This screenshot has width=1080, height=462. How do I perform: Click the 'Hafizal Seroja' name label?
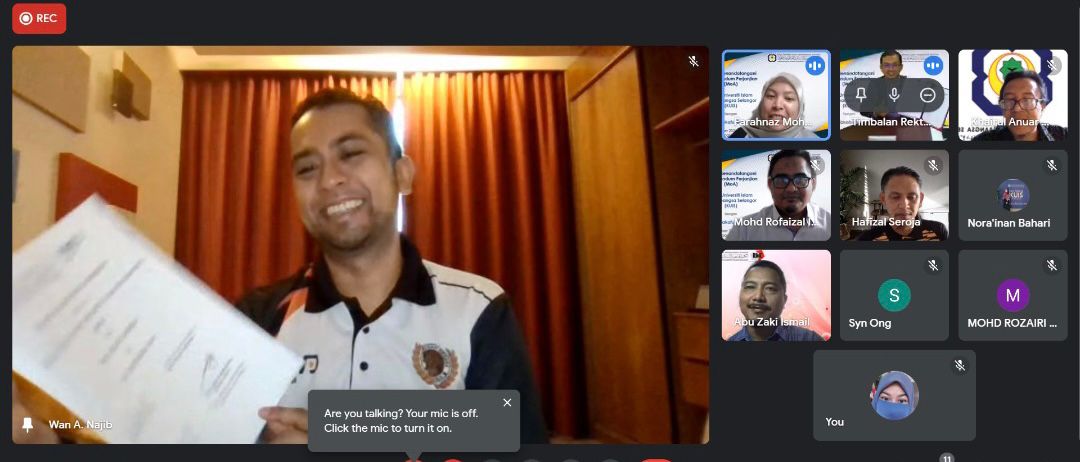point(886,222)
